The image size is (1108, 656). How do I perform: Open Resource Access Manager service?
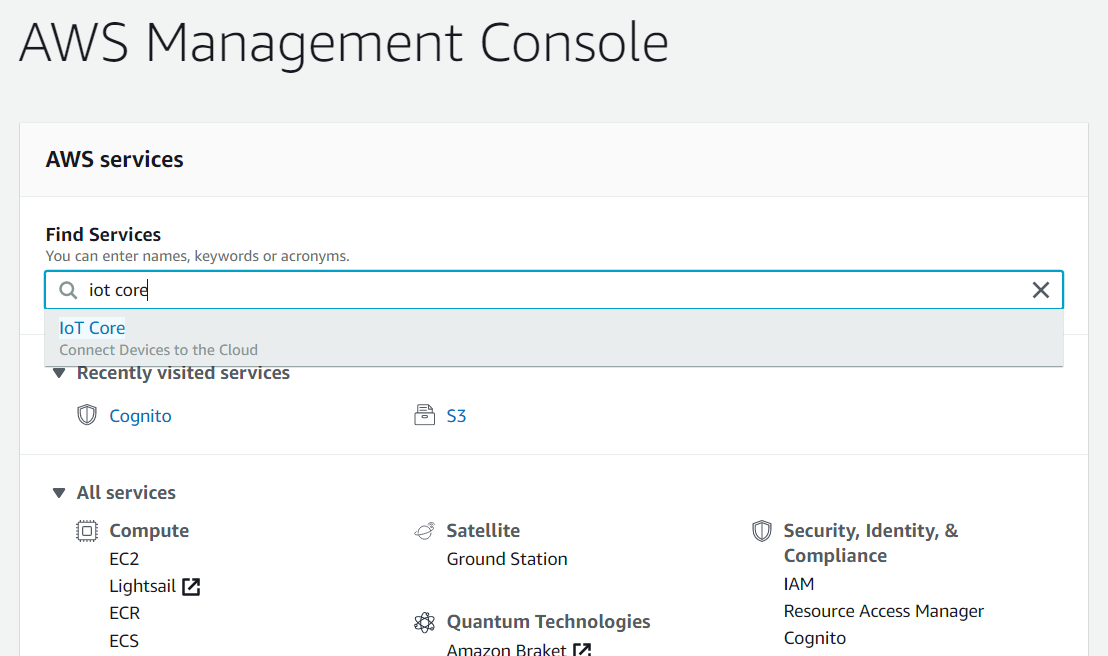point(883,611)
